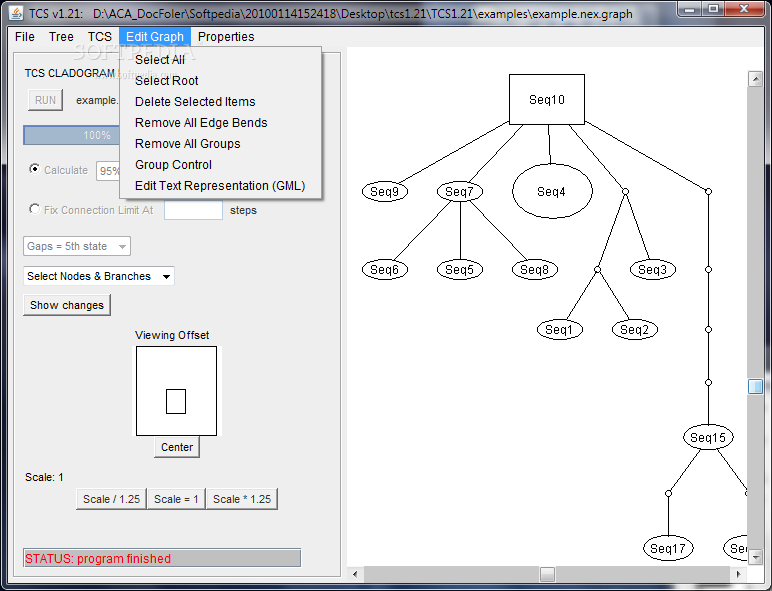
Task: Select the Seq17 node
Action: [668, 548]
